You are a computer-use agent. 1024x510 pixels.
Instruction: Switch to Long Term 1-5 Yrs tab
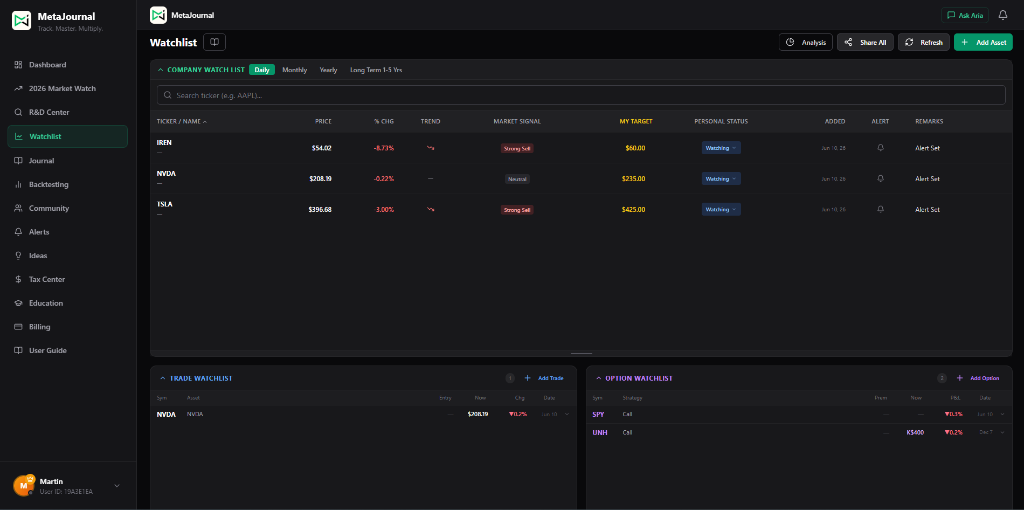pos(376,69)
